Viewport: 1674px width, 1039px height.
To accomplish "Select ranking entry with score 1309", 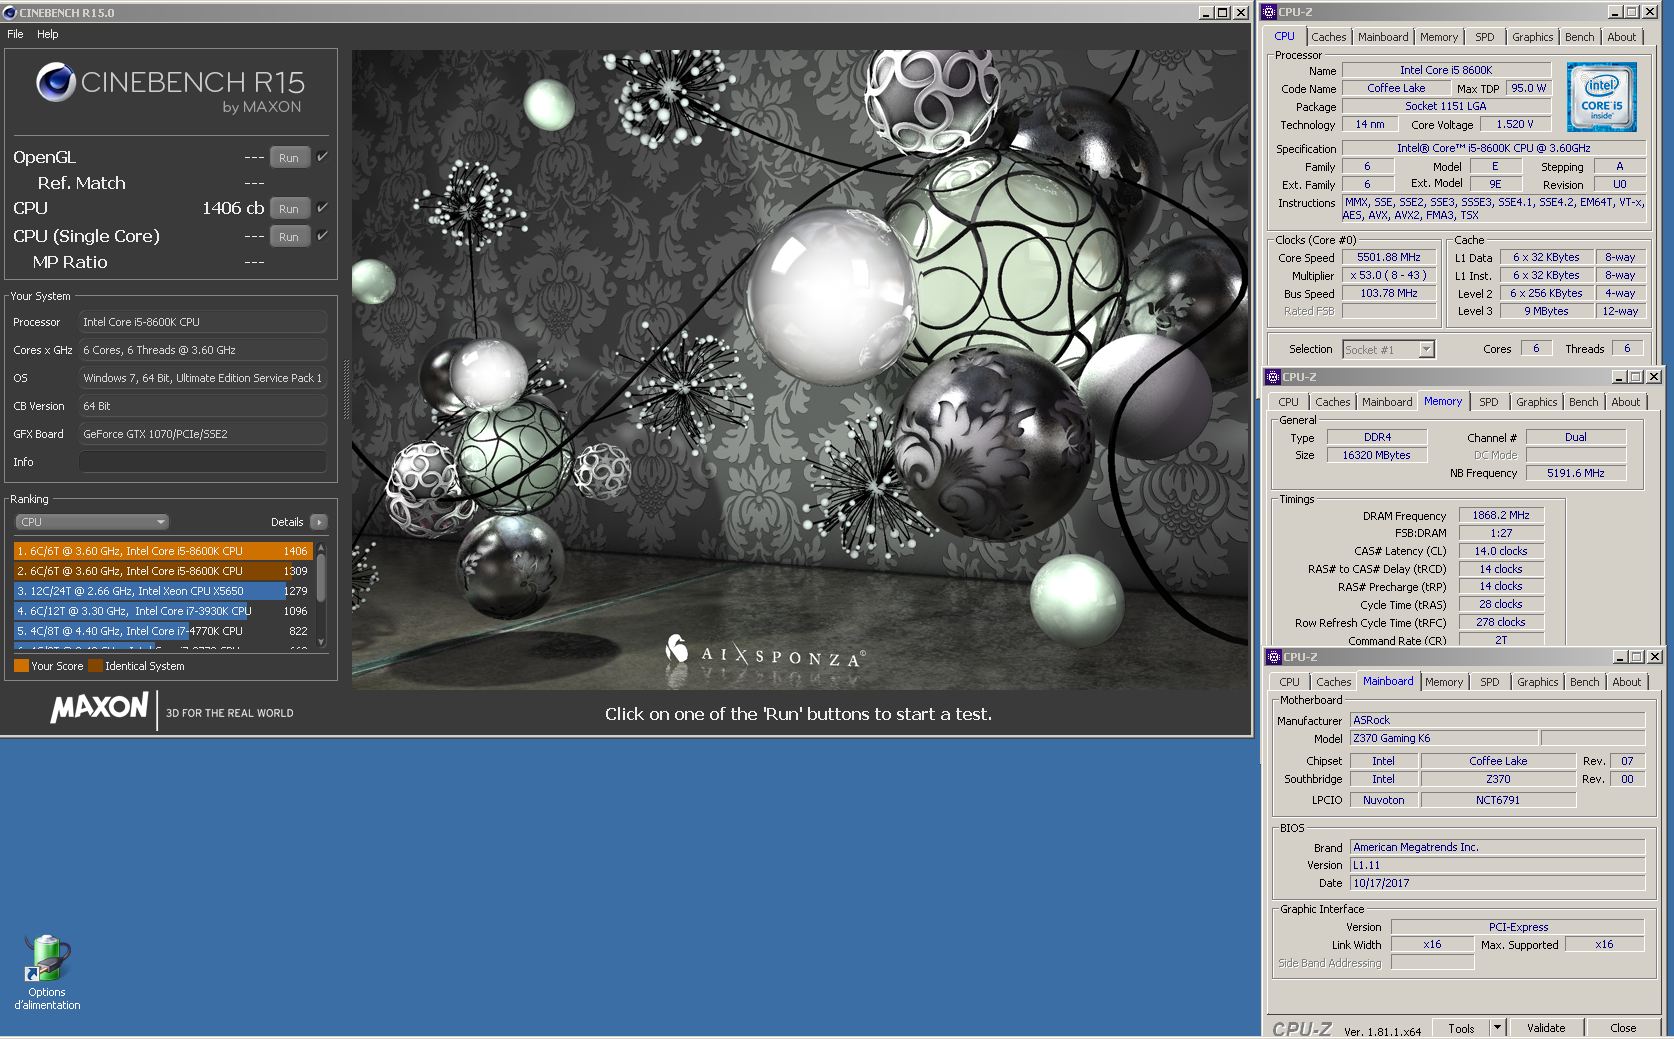I will (x=163, y=571).
